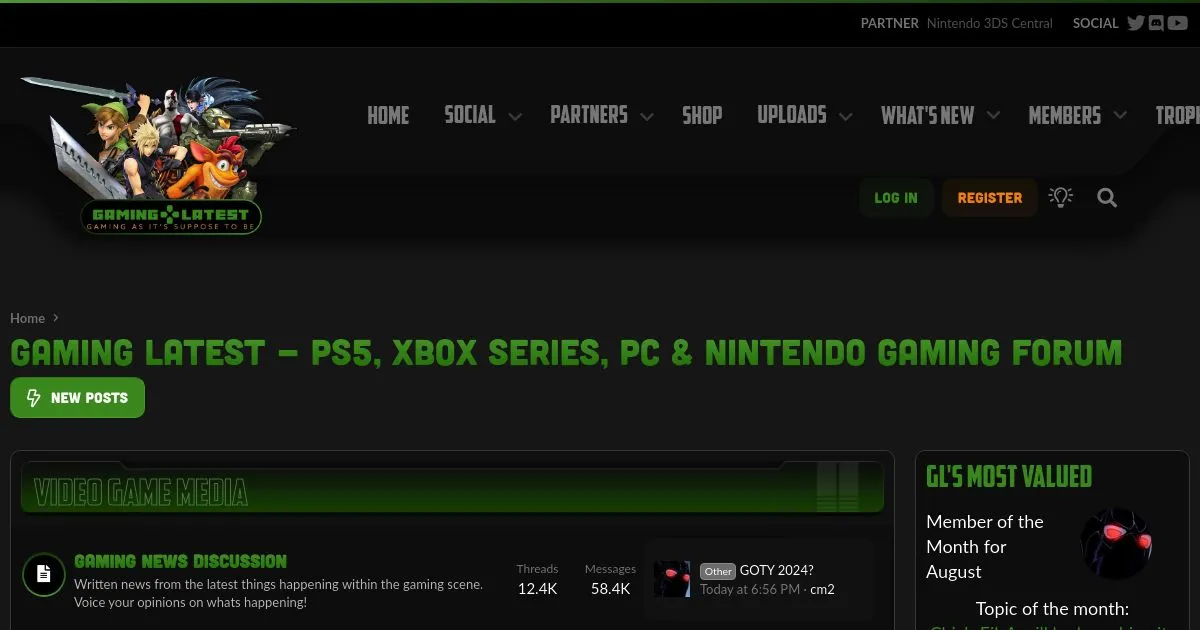Expand the Social menu chevron

coord(515,117)
